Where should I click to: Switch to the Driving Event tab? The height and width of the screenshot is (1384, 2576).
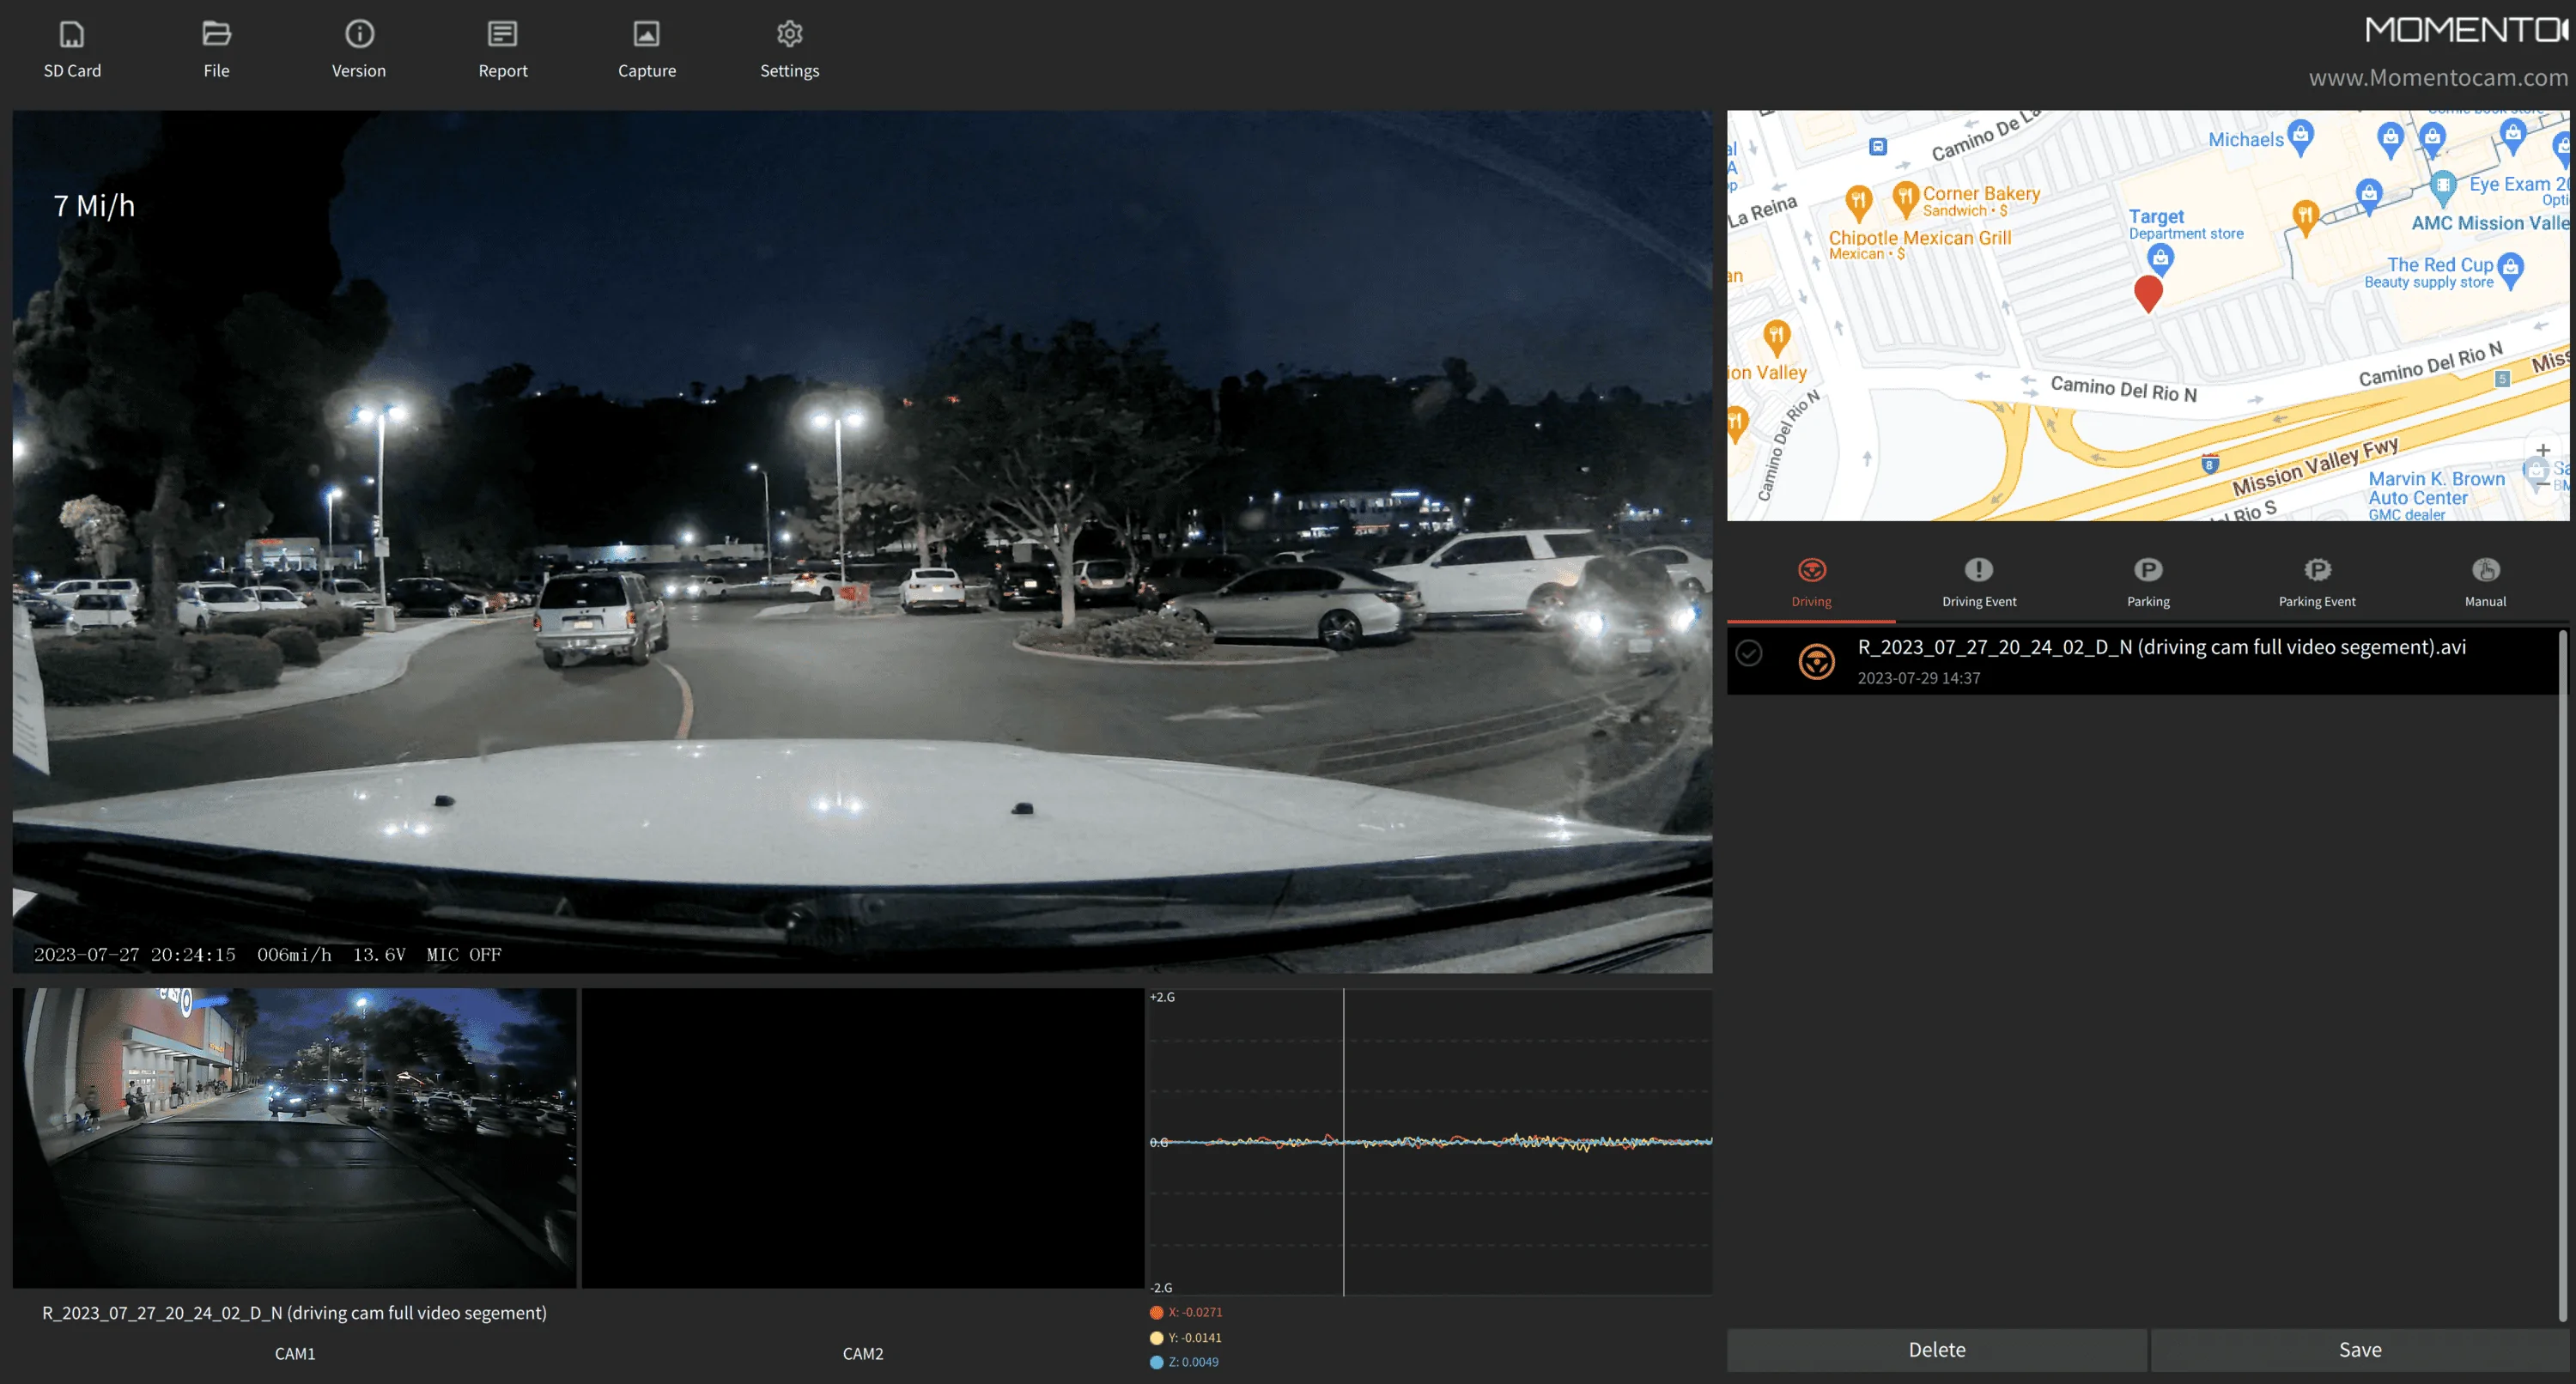click(1979, 583)
